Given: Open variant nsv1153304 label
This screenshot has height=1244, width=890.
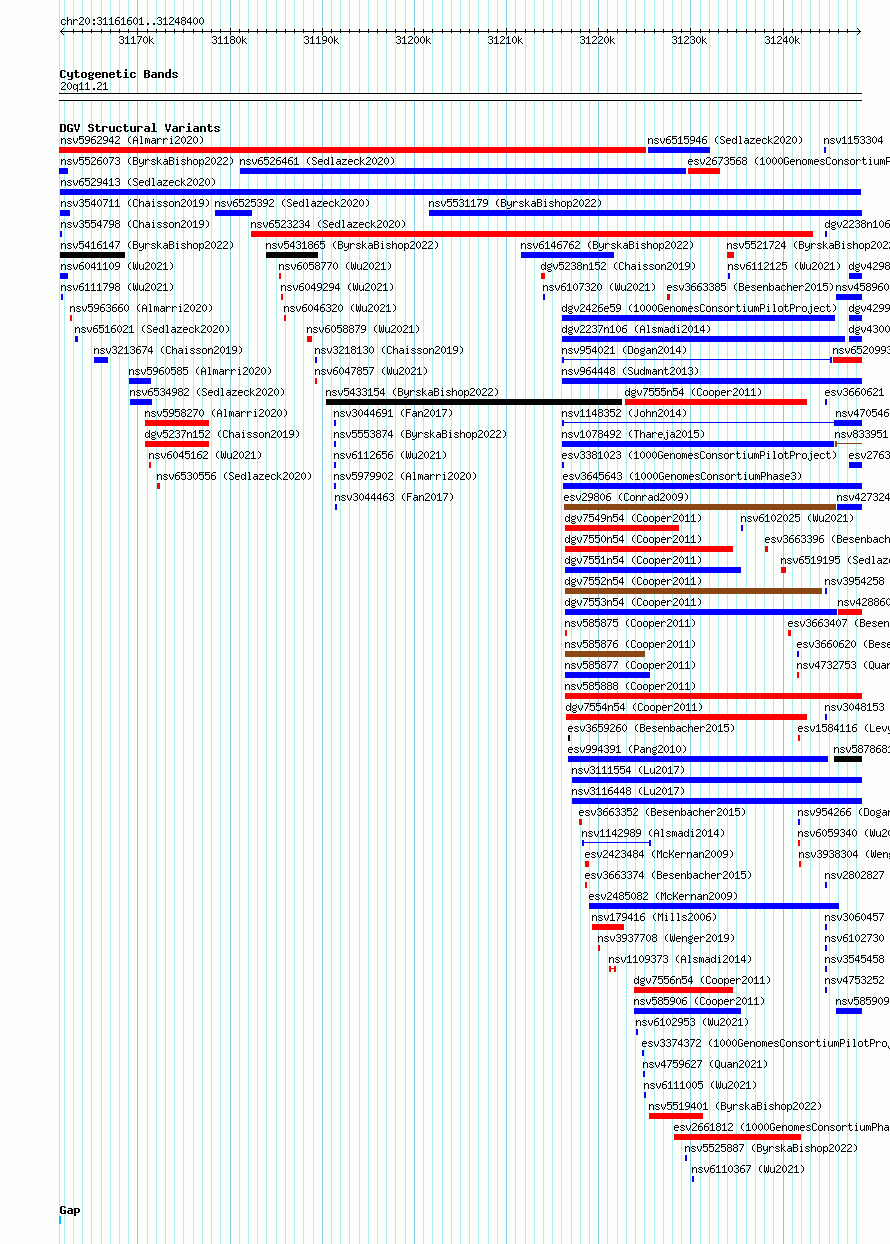Looking at the screenshot, I should point(854,141).
